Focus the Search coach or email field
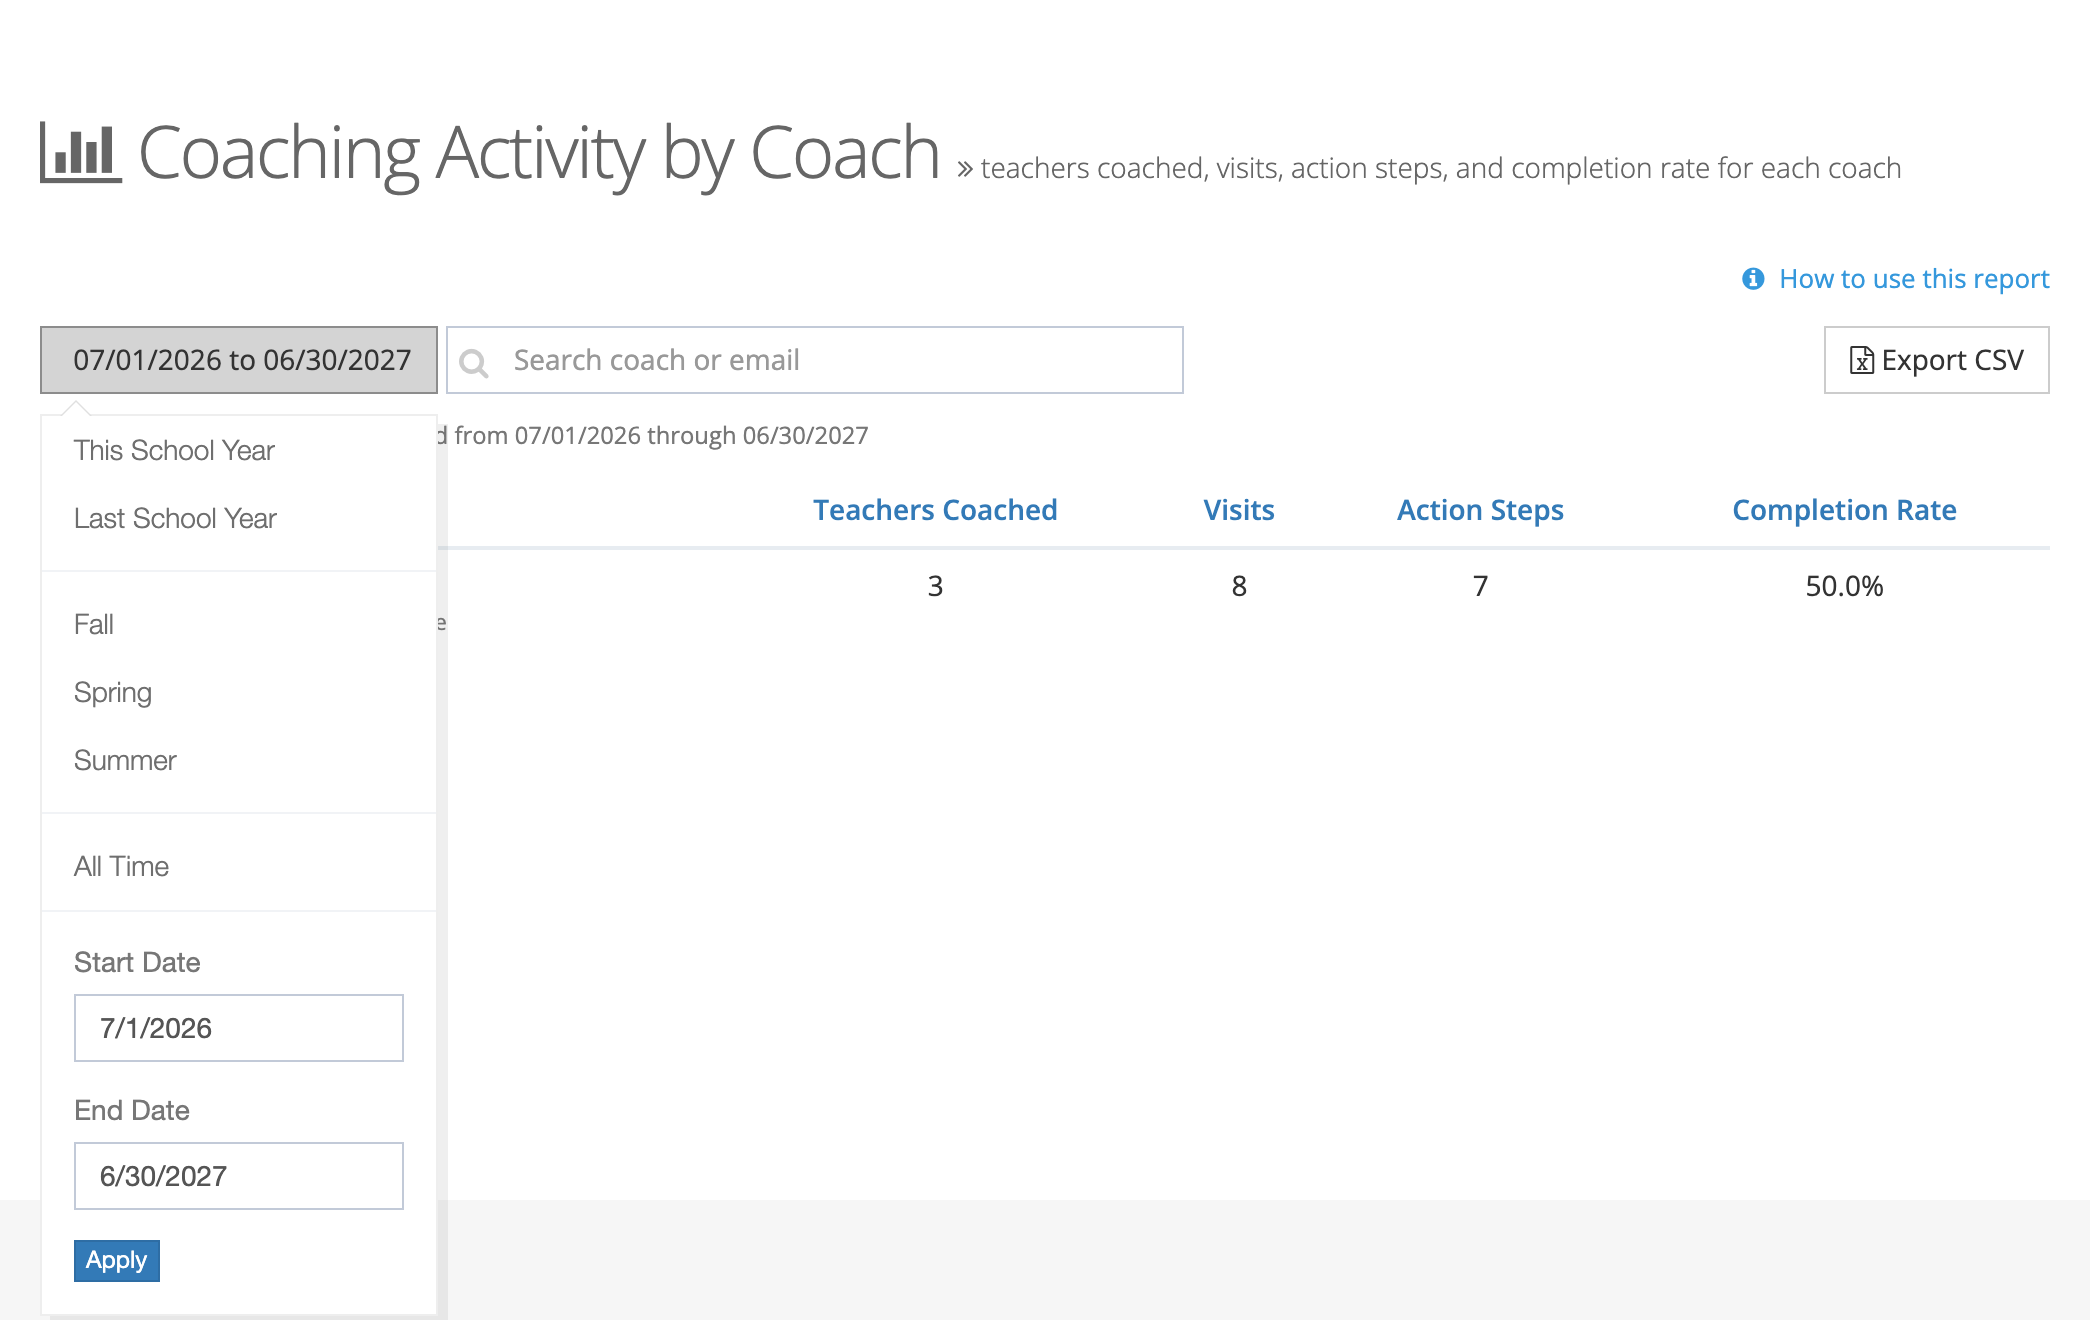 (815, 360)
